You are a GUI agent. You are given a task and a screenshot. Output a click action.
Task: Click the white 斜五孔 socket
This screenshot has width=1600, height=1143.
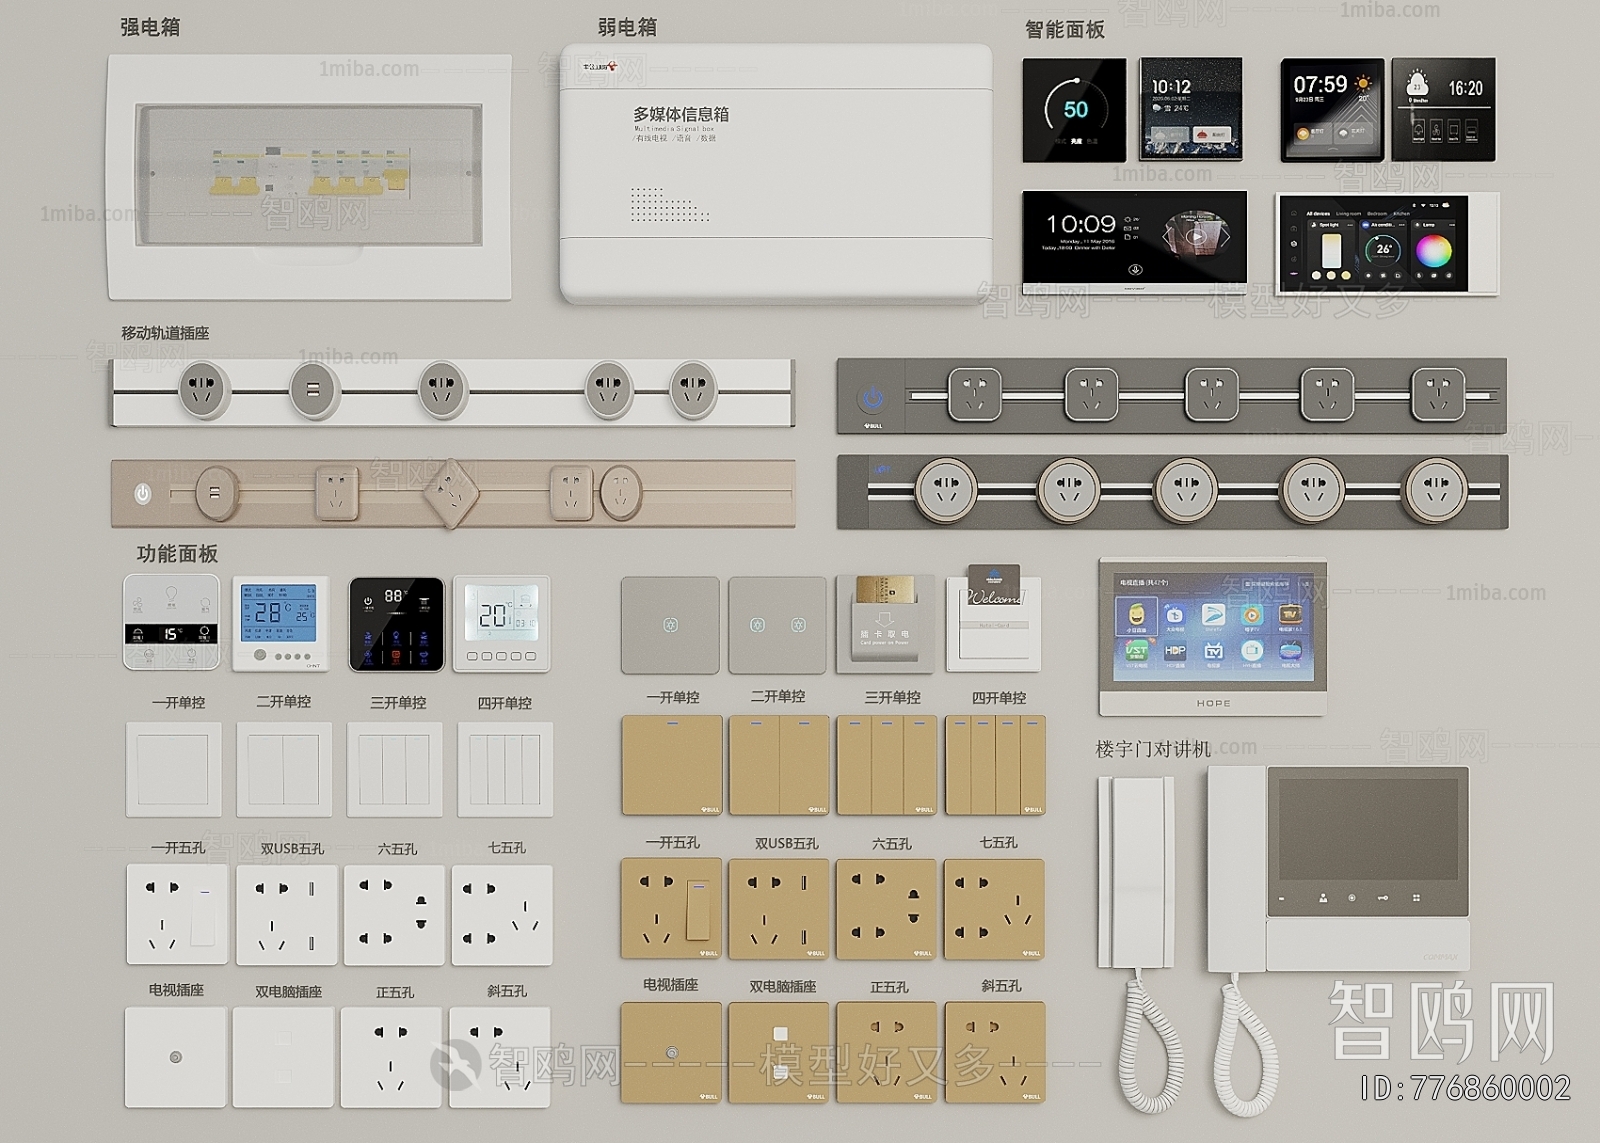(499, 1057)
